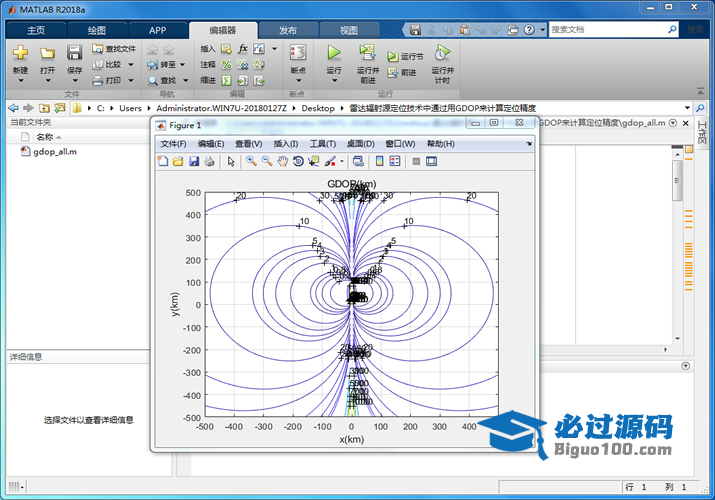This screenshot has height=500, width=715.
Task: Toggle the insert legend button in Figure 1
Action: [395, 161]
